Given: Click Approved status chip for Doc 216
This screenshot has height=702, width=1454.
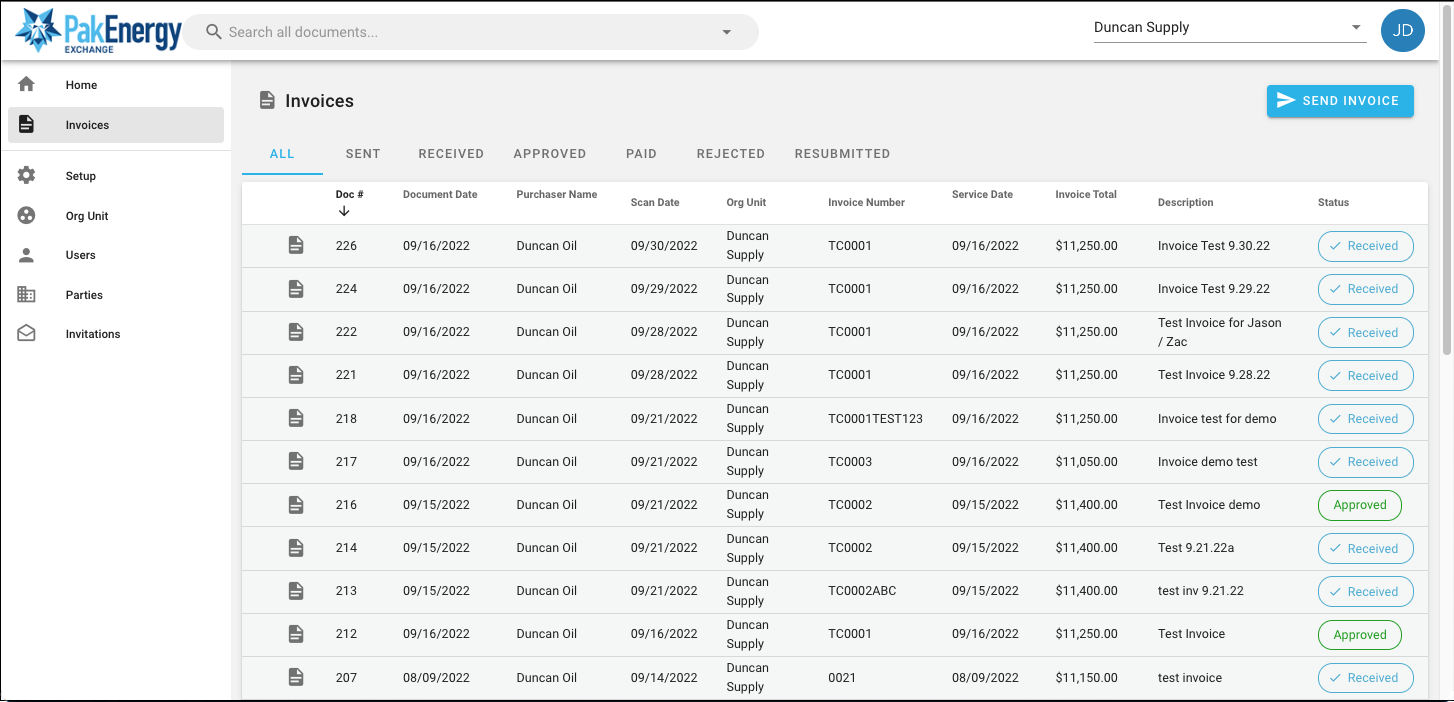Looking at the screenshot, I should [x=1360, y=505].
